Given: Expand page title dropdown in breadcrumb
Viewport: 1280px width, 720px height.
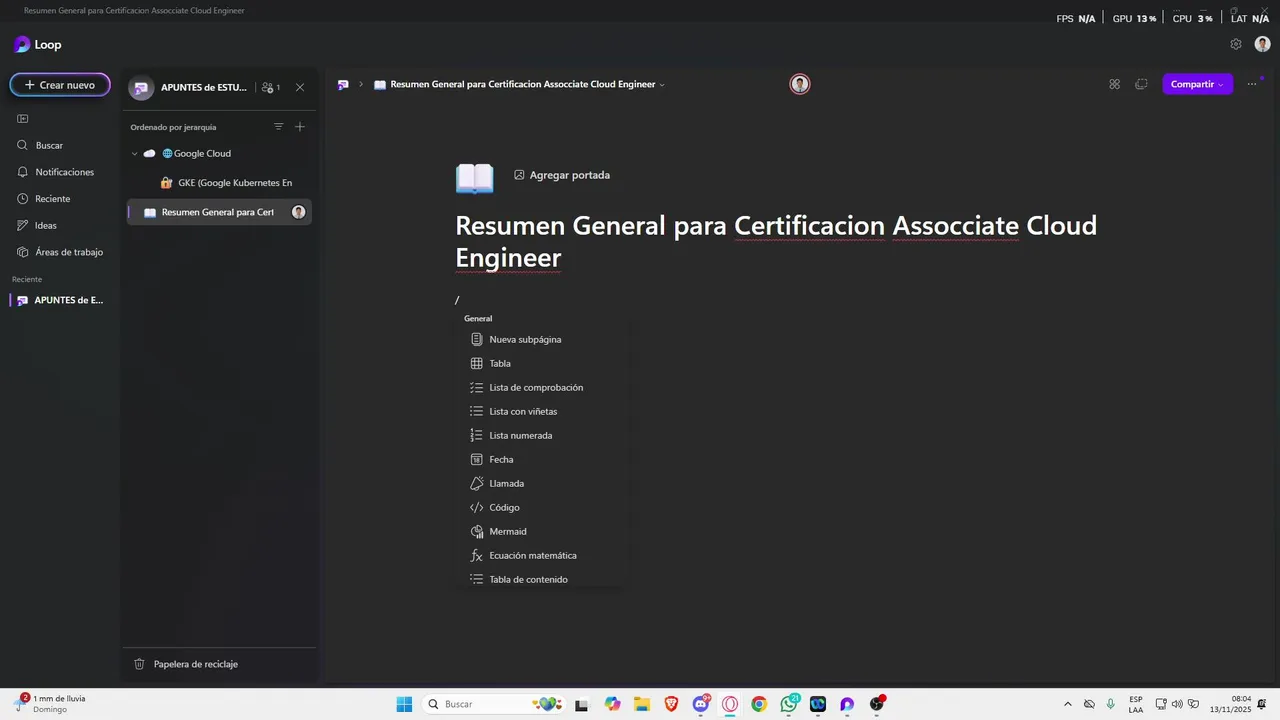Looking at the screenshot, I should tap(662, 85).
